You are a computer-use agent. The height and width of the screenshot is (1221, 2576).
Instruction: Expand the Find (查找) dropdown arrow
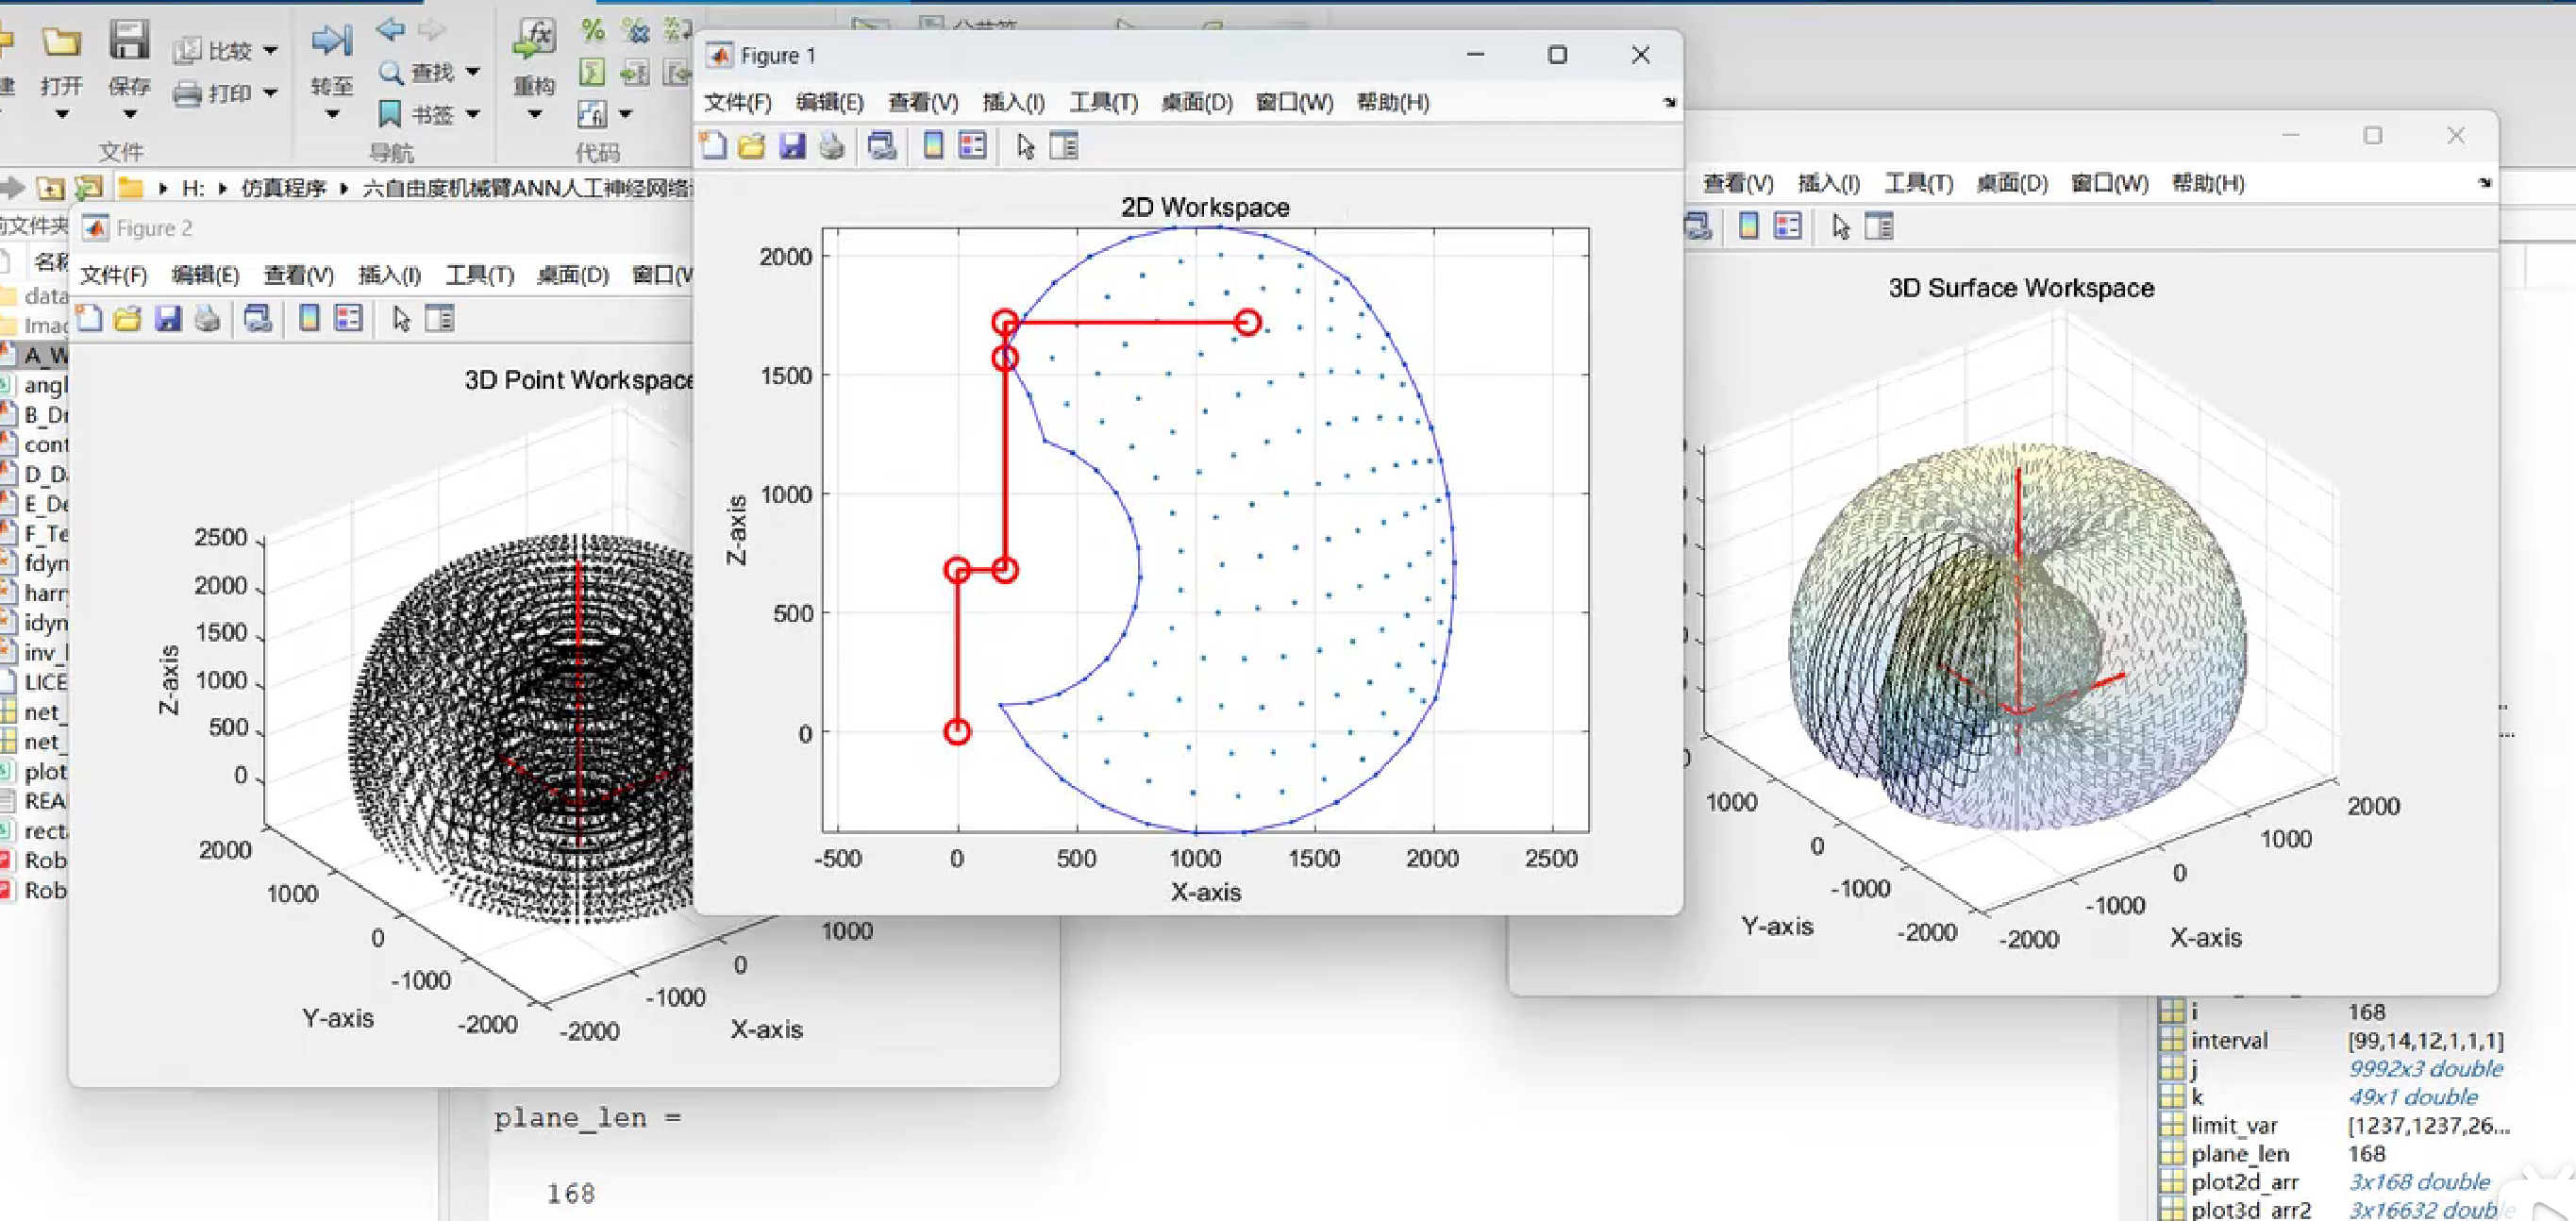pos(473,72)
